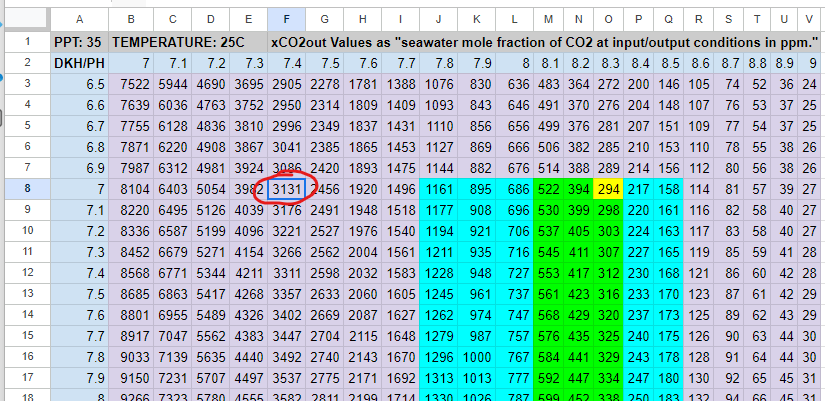Click the yellow highlighted cell 294

coord(608,188)
